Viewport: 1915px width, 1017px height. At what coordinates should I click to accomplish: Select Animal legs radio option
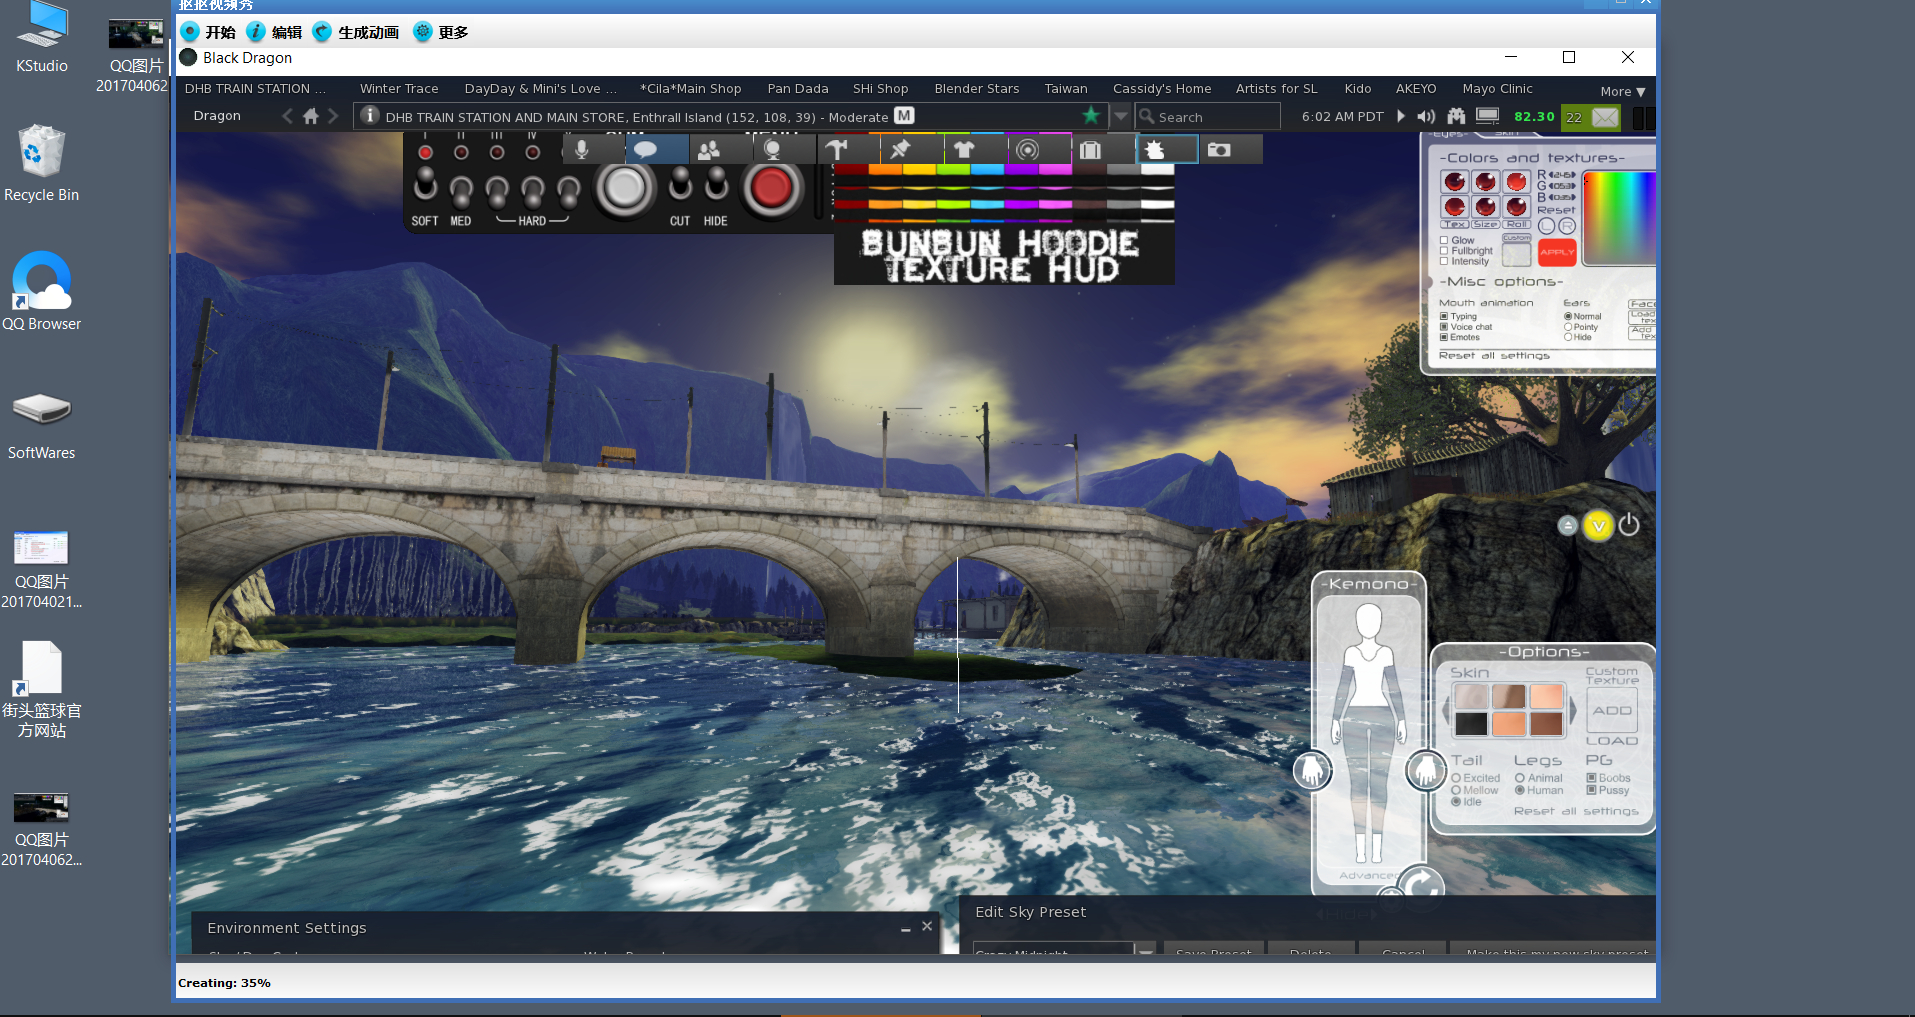(1520, 778)
